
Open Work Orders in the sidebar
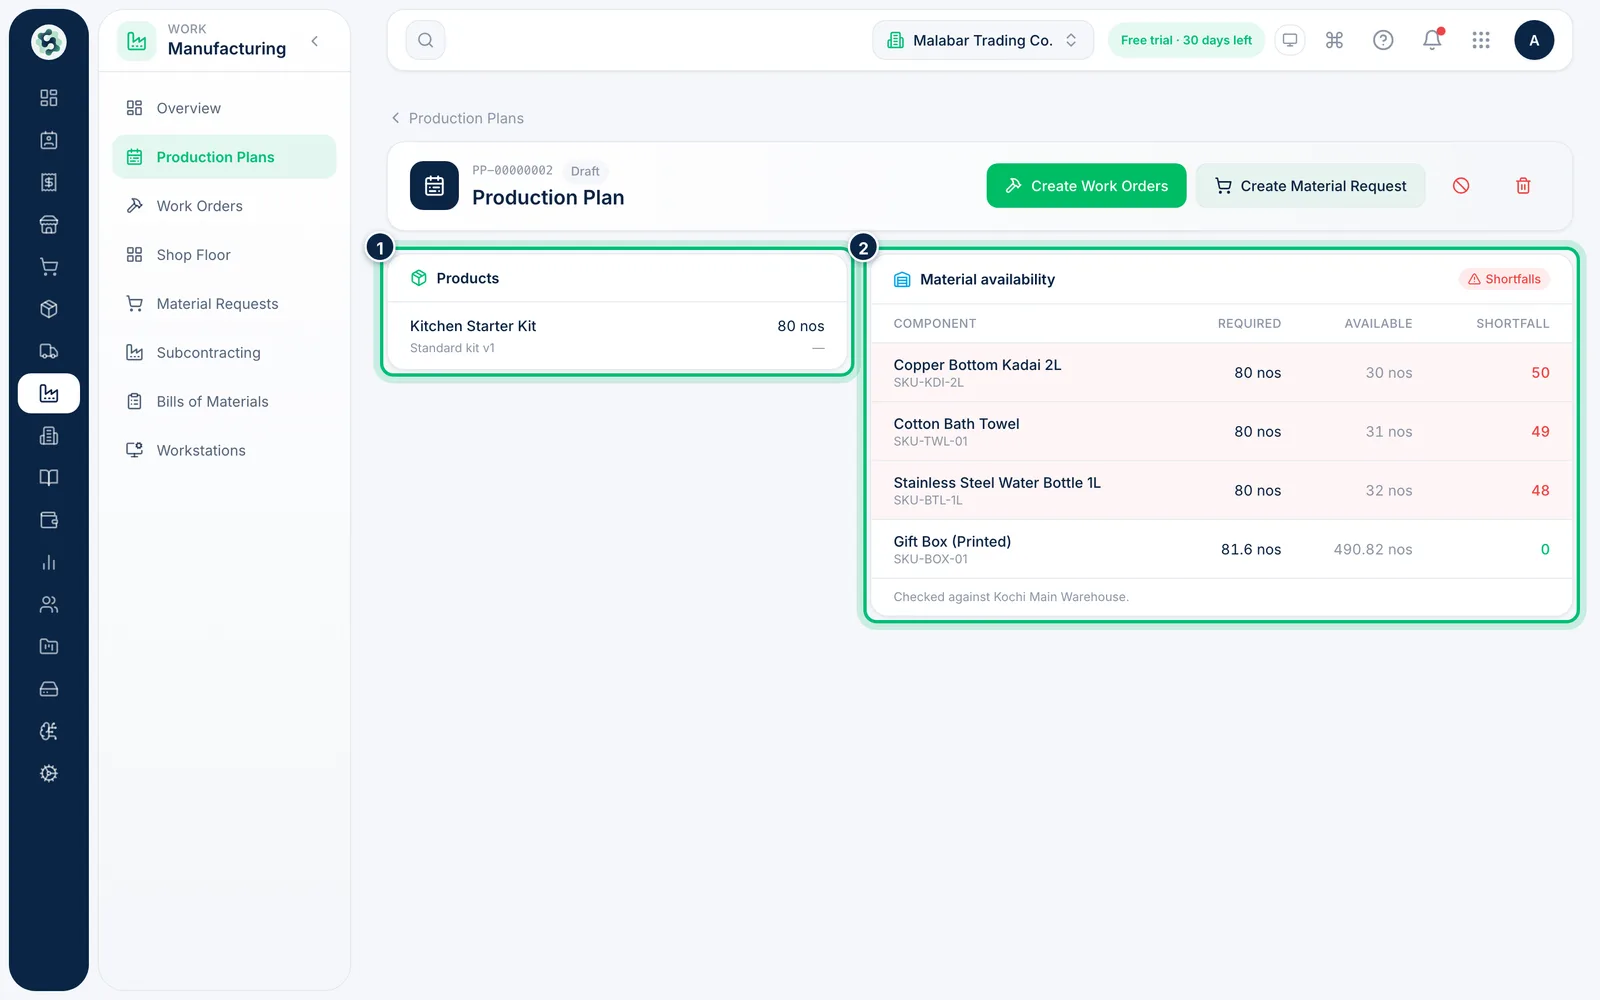click(x=224, y=206)
